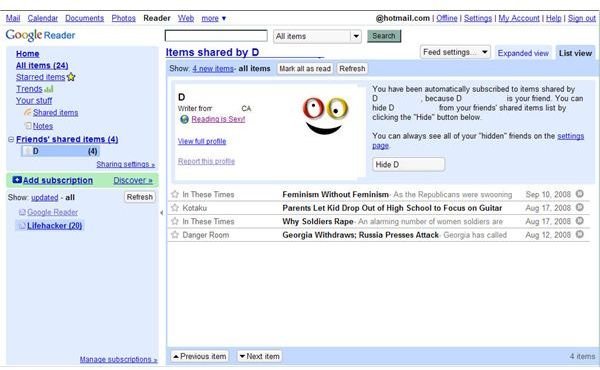Open the All items search scope dropdown
Image resolution: width=600 pixels, height=370 pixels.
[317, 36]
